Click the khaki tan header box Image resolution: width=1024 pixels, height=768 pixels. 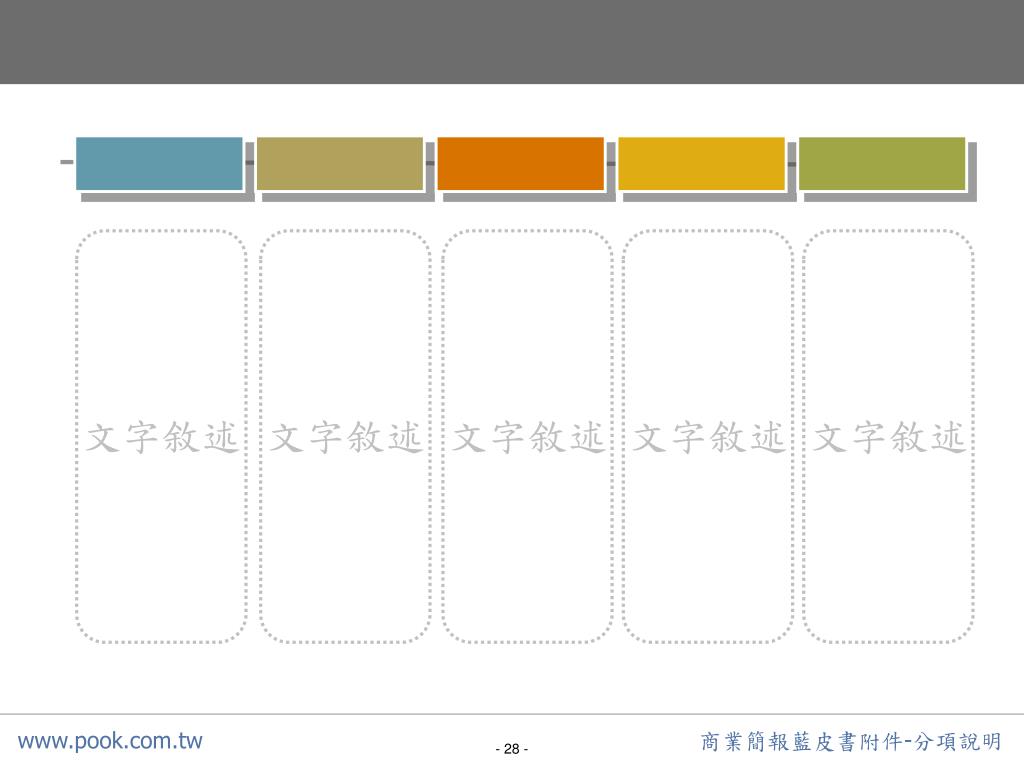click(340, 164)
